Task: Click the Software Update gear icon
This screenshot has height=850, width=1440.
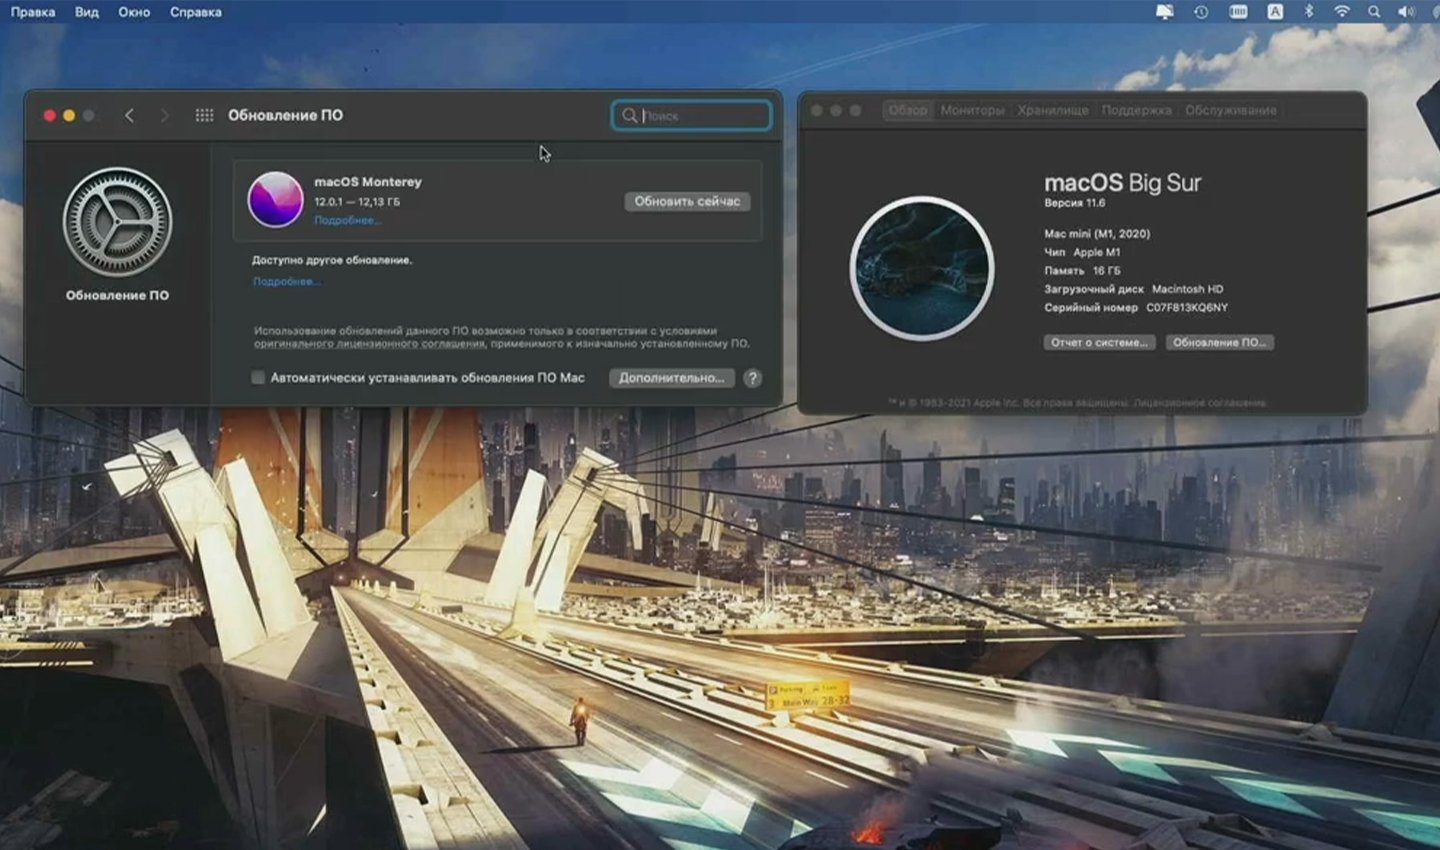Action: [x=117, y=222]
